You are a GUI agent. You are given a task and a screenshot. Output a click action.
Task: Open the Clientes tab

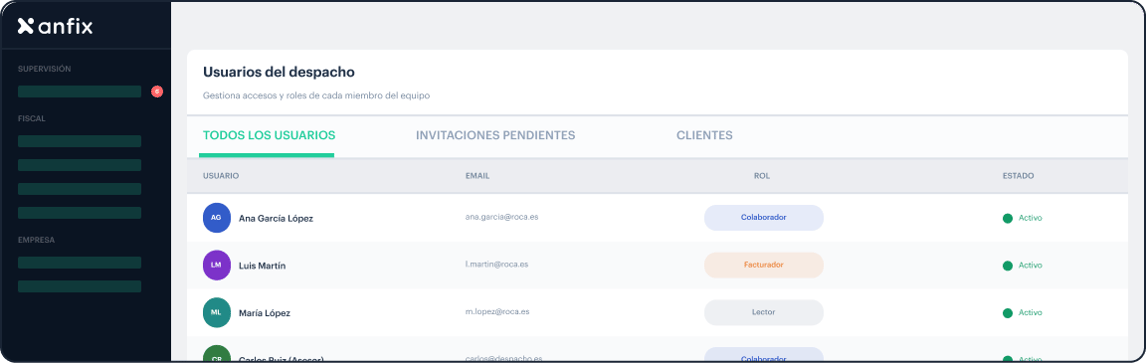tap(705, 135)
